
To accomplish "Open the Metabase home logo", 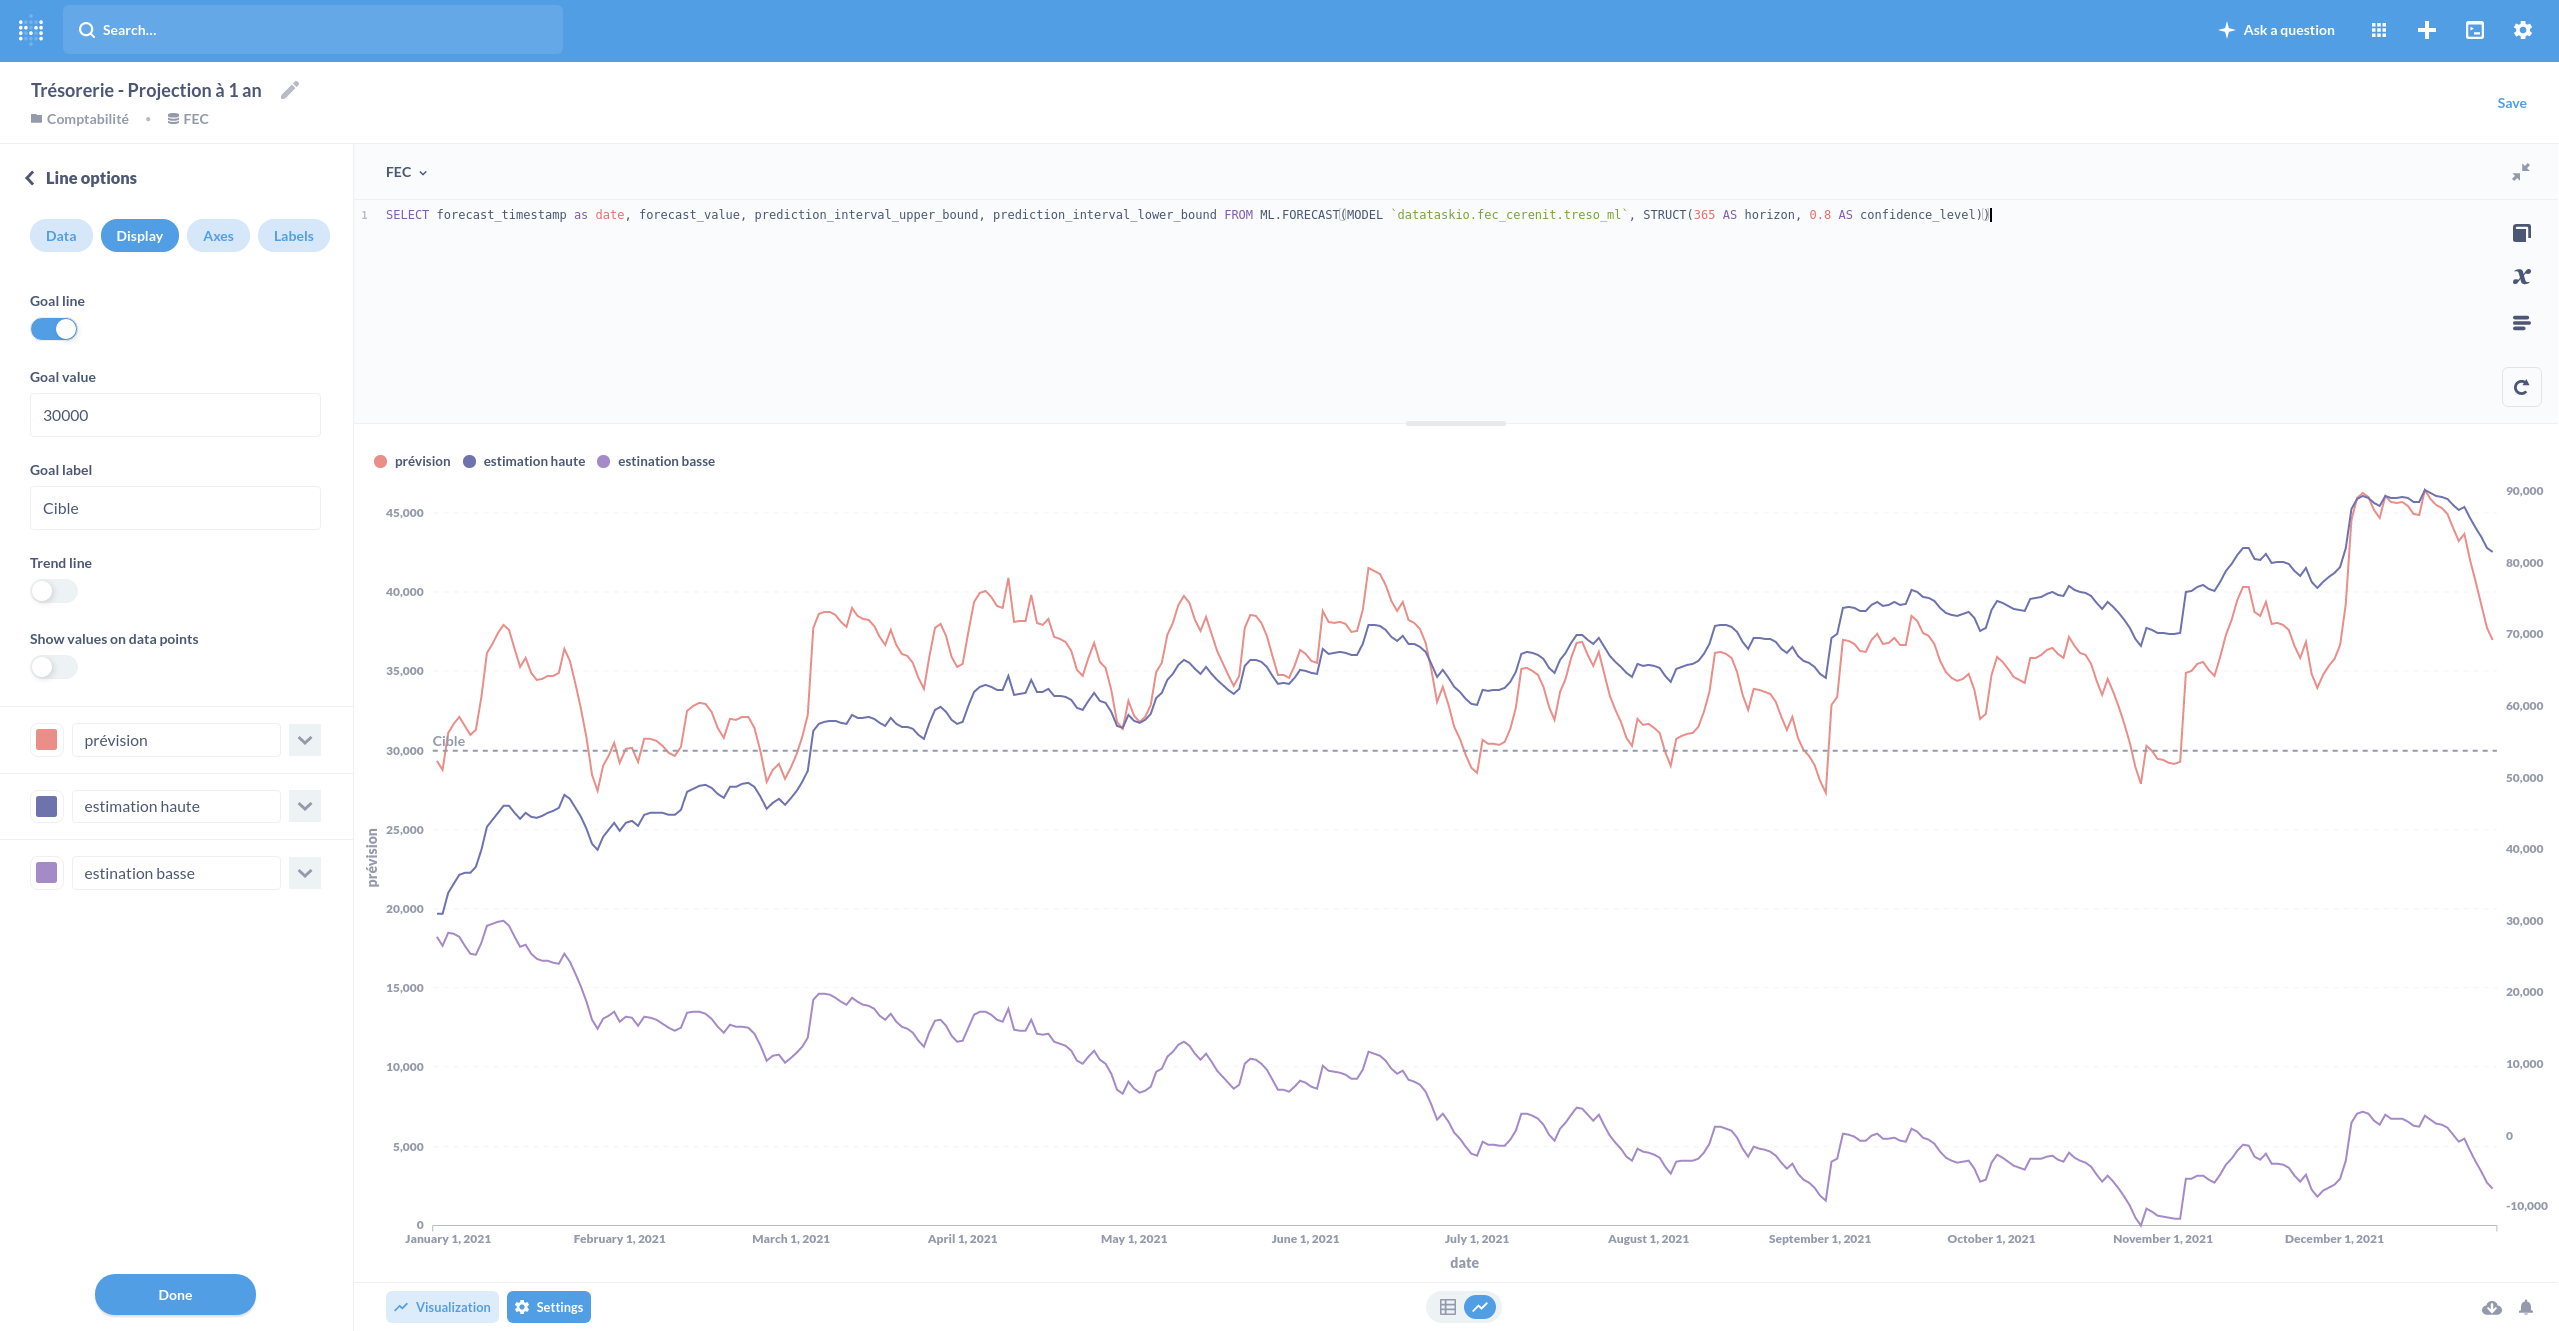I will [31, 30].
